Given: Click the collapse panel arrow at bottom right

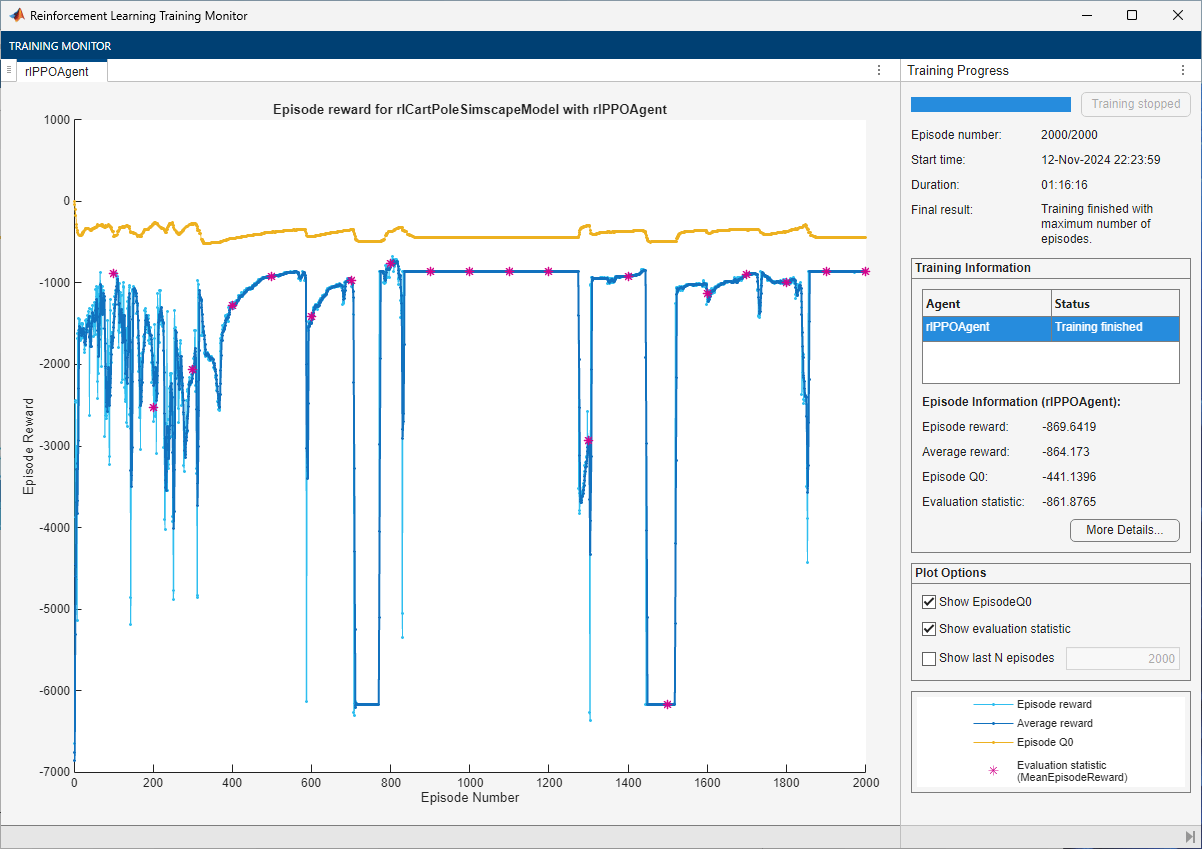Looking at the screenshot, I should (x=1190, y=836).
